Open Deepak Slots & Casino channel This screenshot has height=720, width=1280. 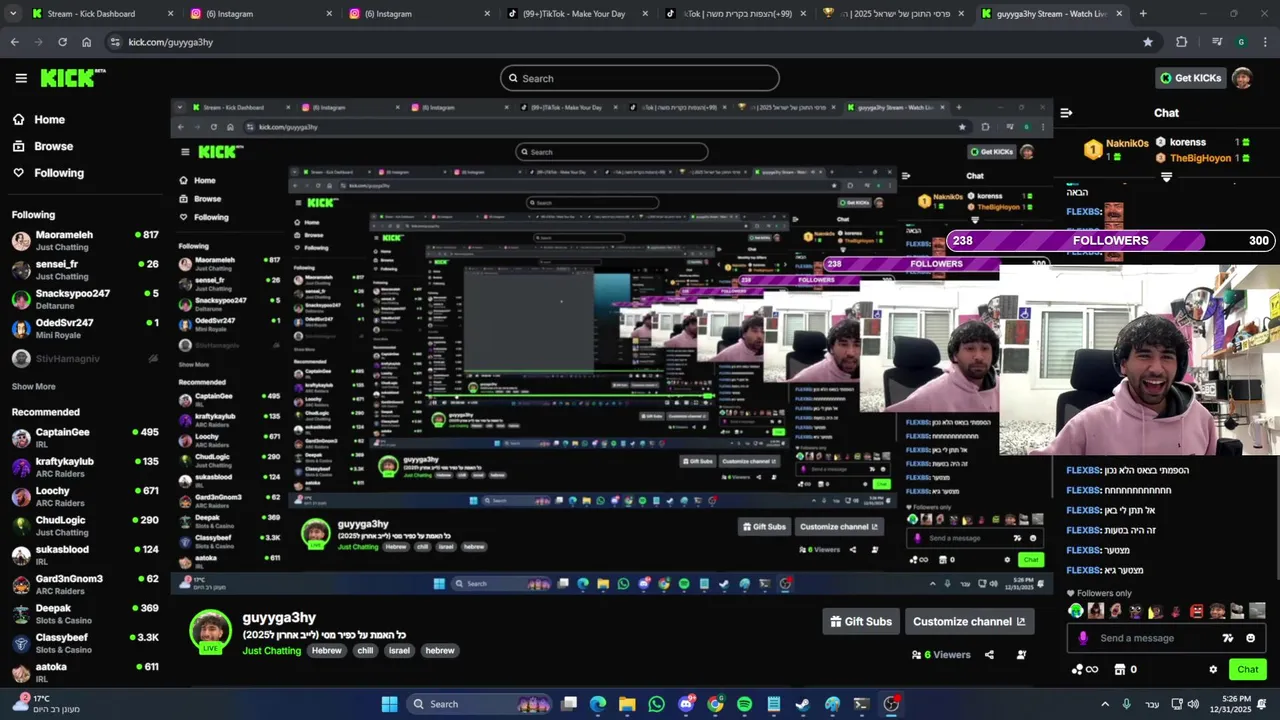pos(85,614)
